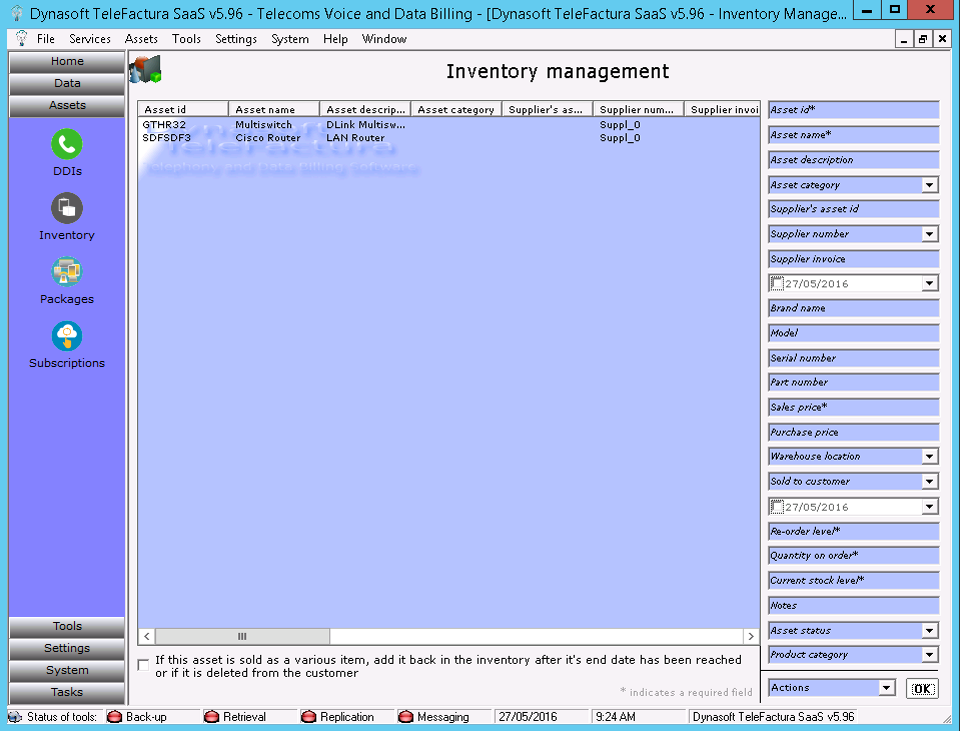The image size is (960, 731).
Task: Click the Asset id input field
Action: (x=853, y=110)
